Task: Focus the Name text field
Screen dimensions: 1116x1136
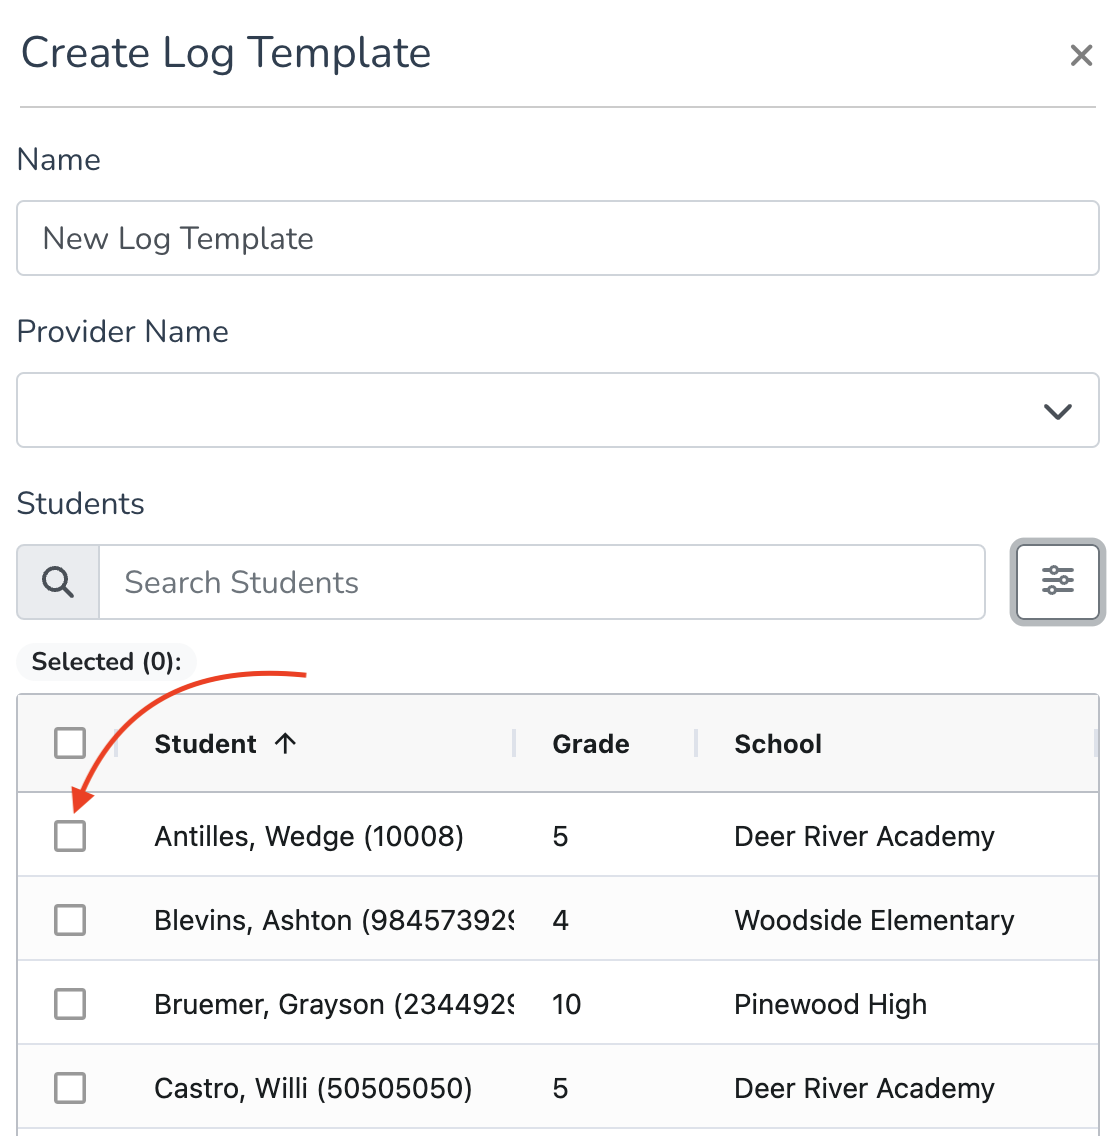Action: click(557, 238)
